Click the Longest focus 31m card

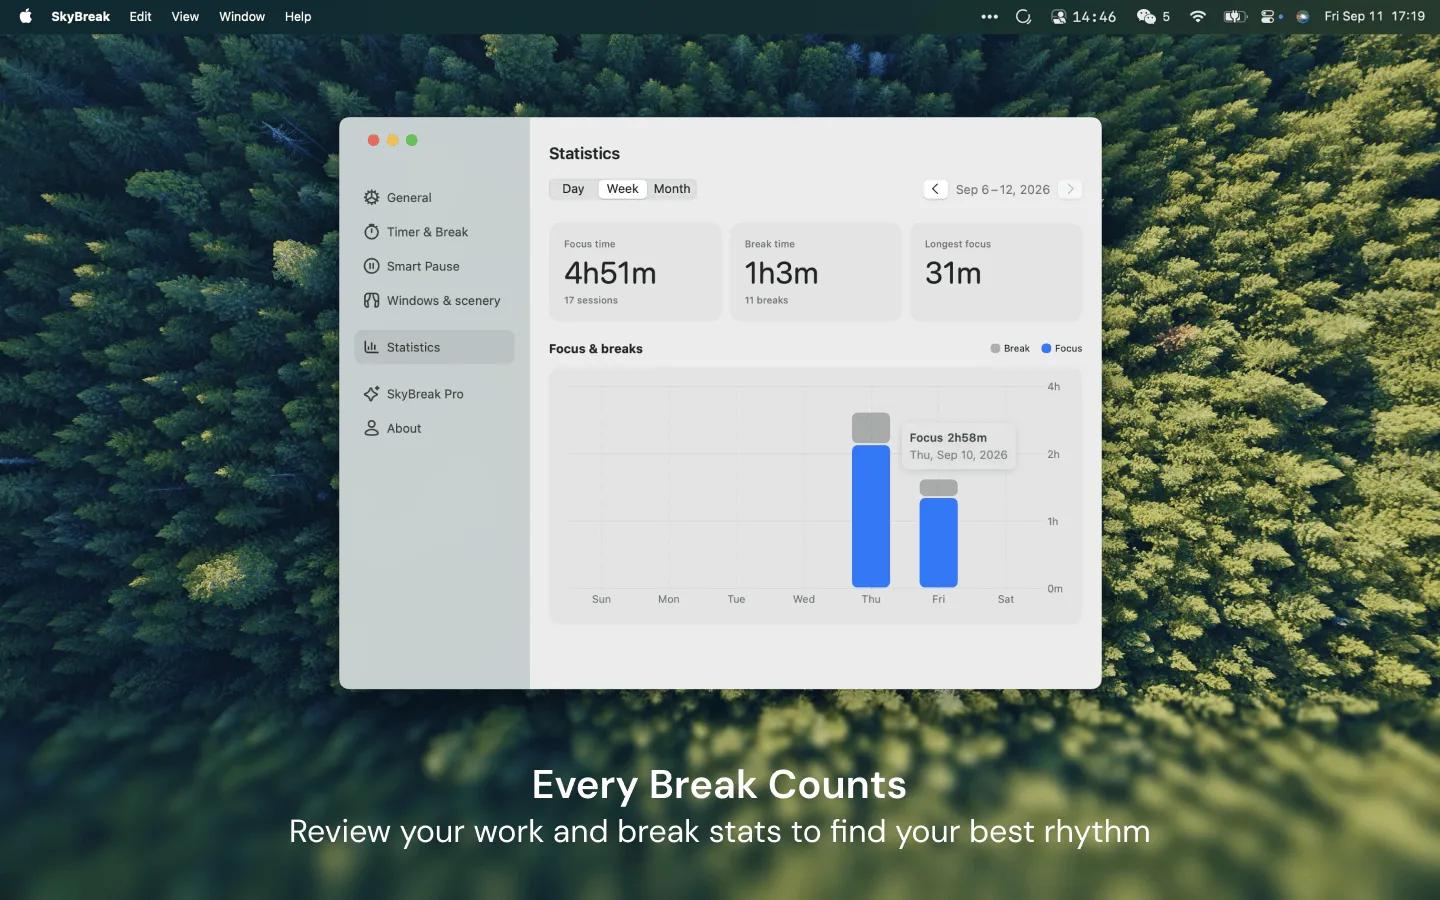[996, 272]
